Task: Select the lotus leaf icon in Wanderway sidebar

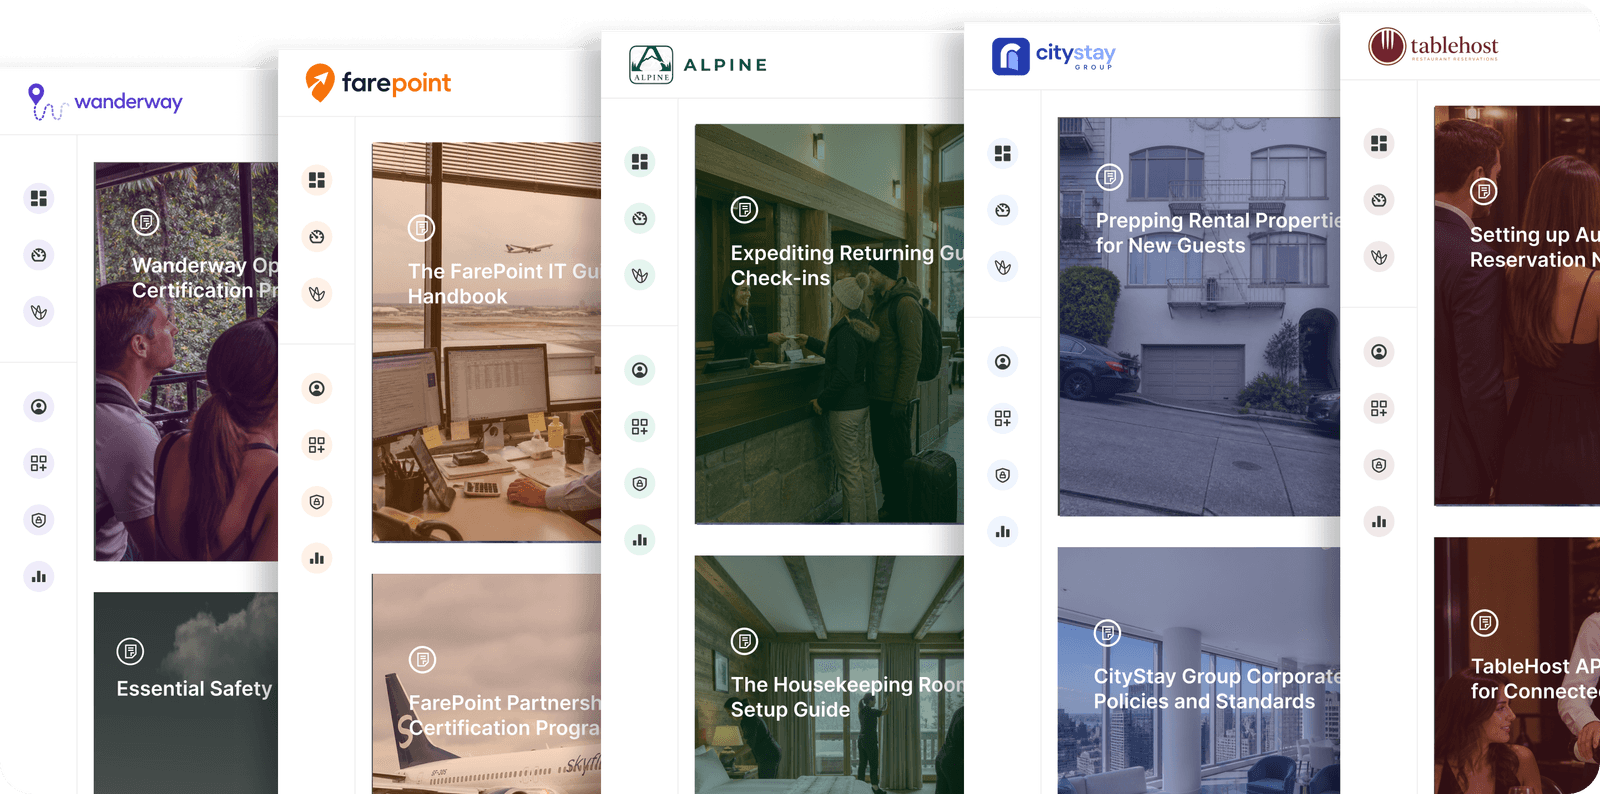Action: (39, 312)
